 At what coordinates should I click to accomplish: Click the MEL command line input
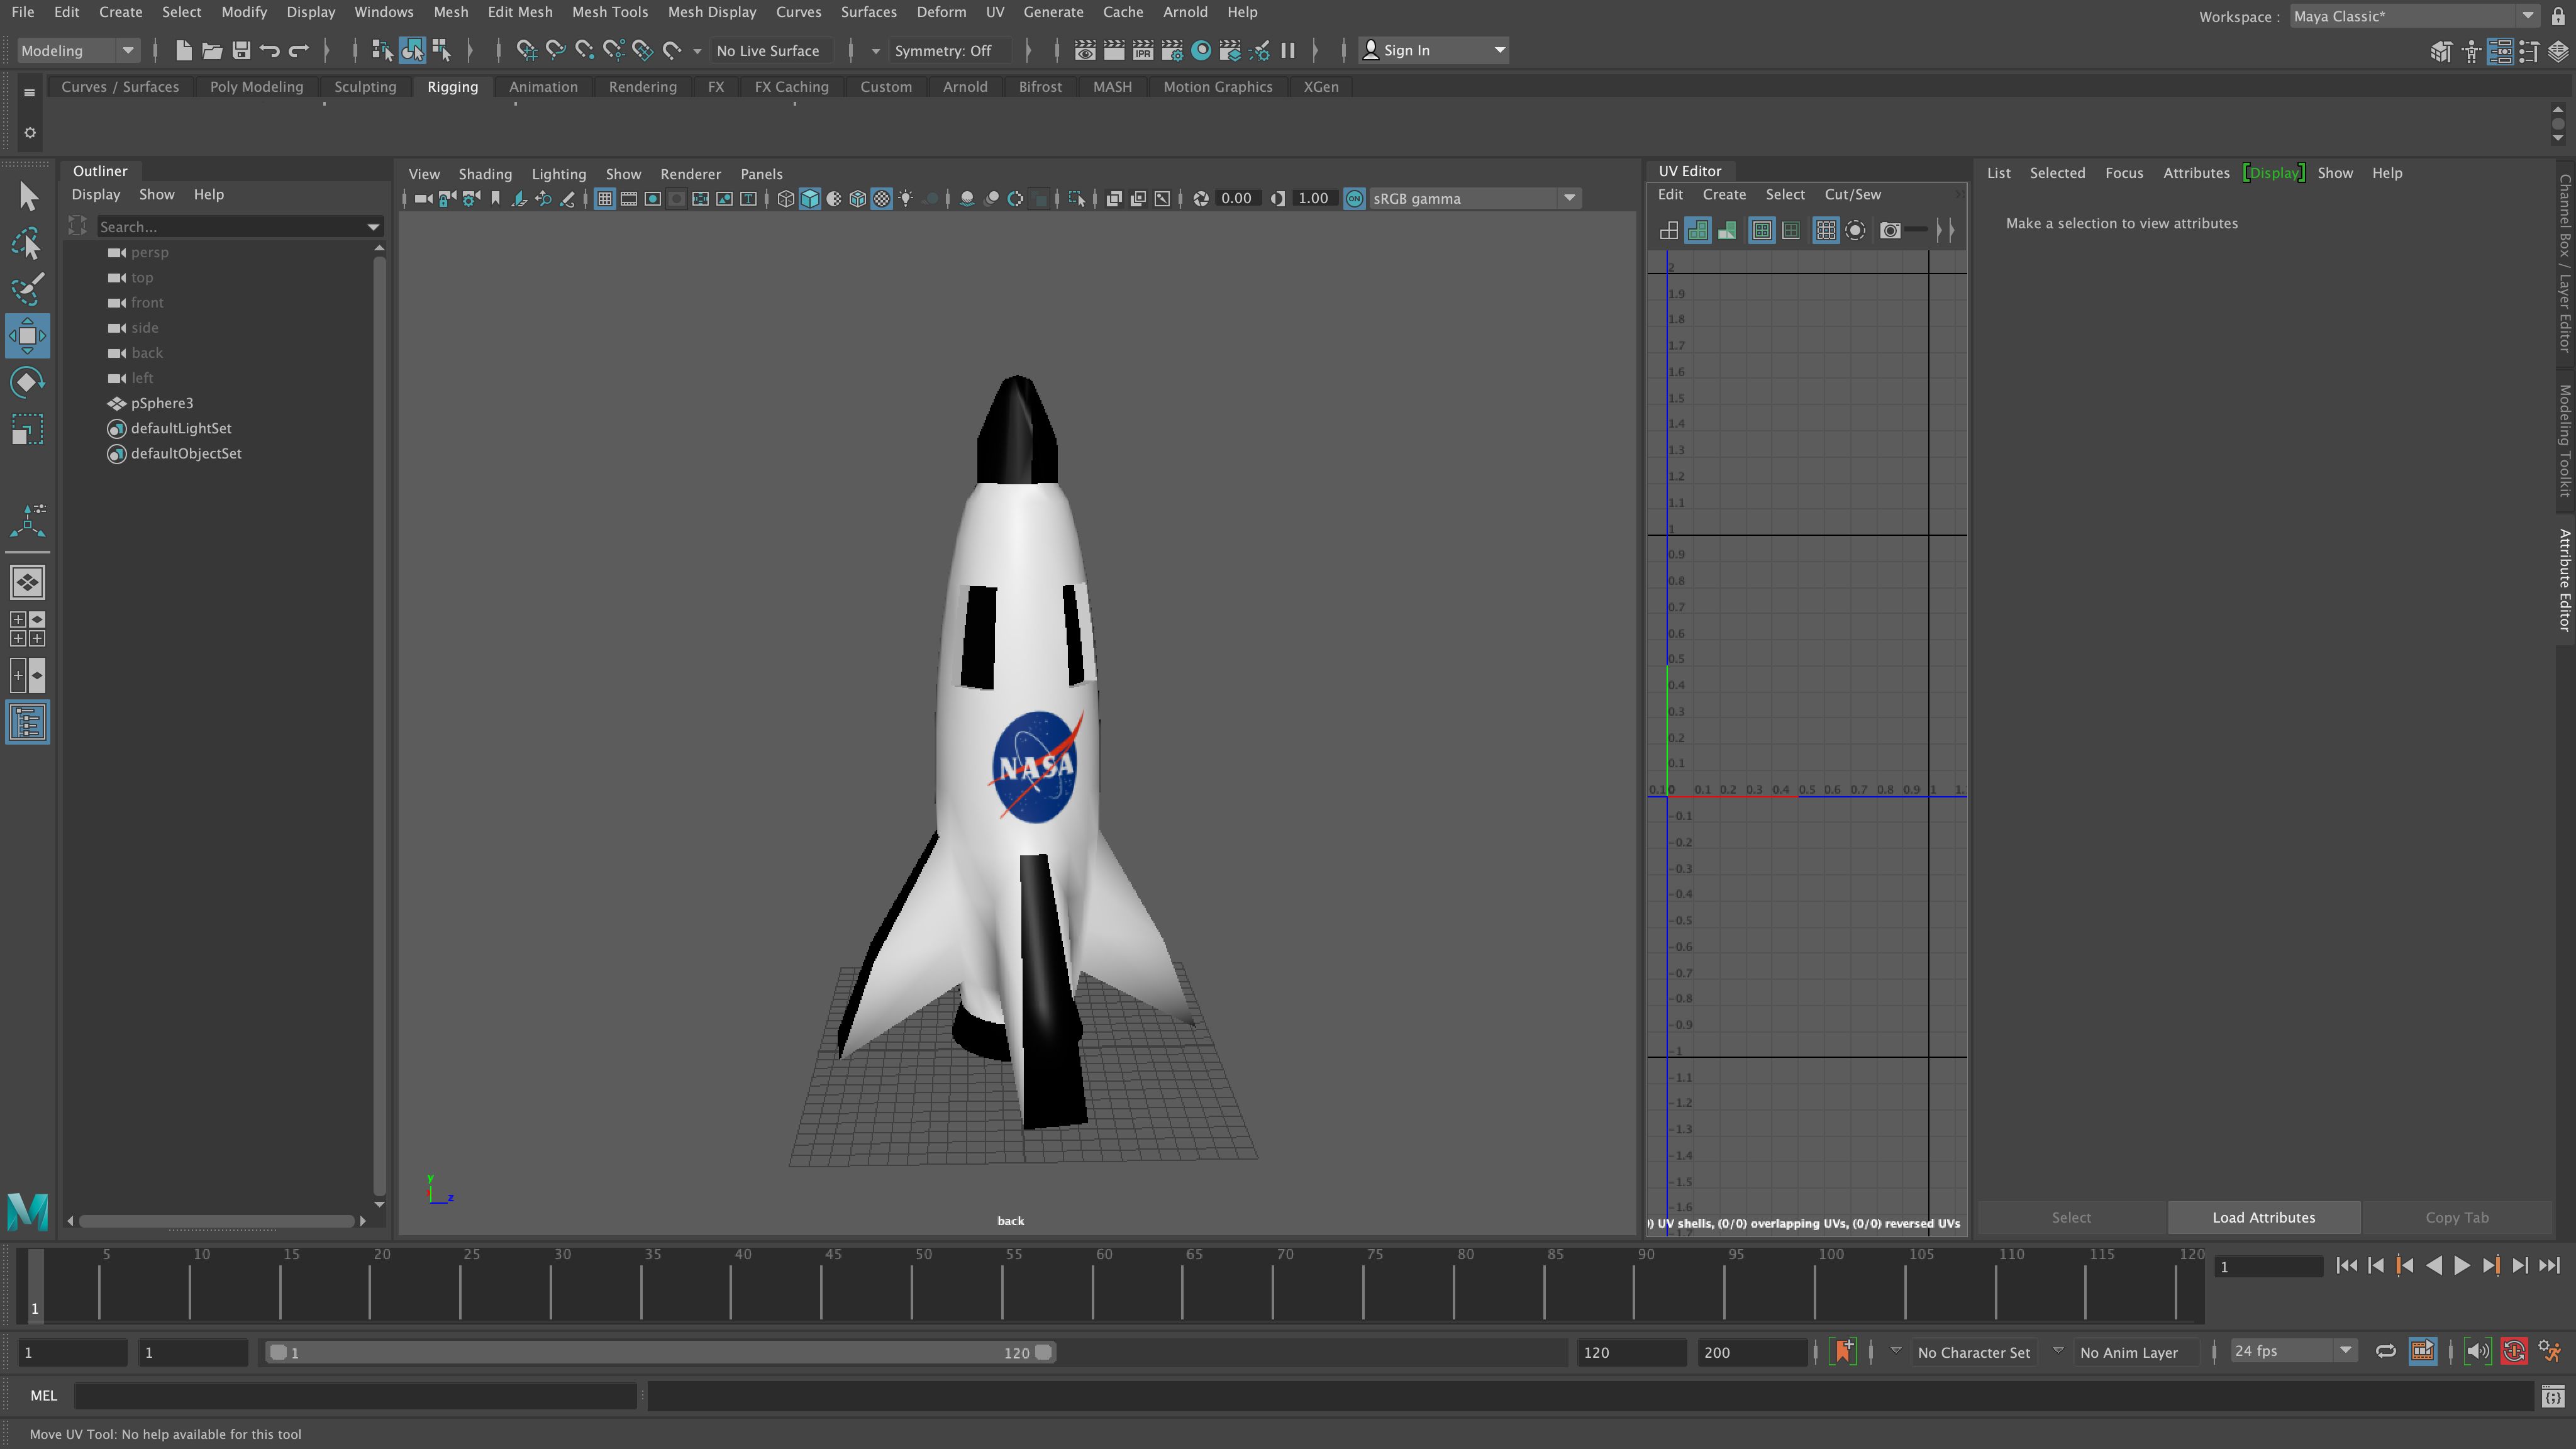(355, 1396)
